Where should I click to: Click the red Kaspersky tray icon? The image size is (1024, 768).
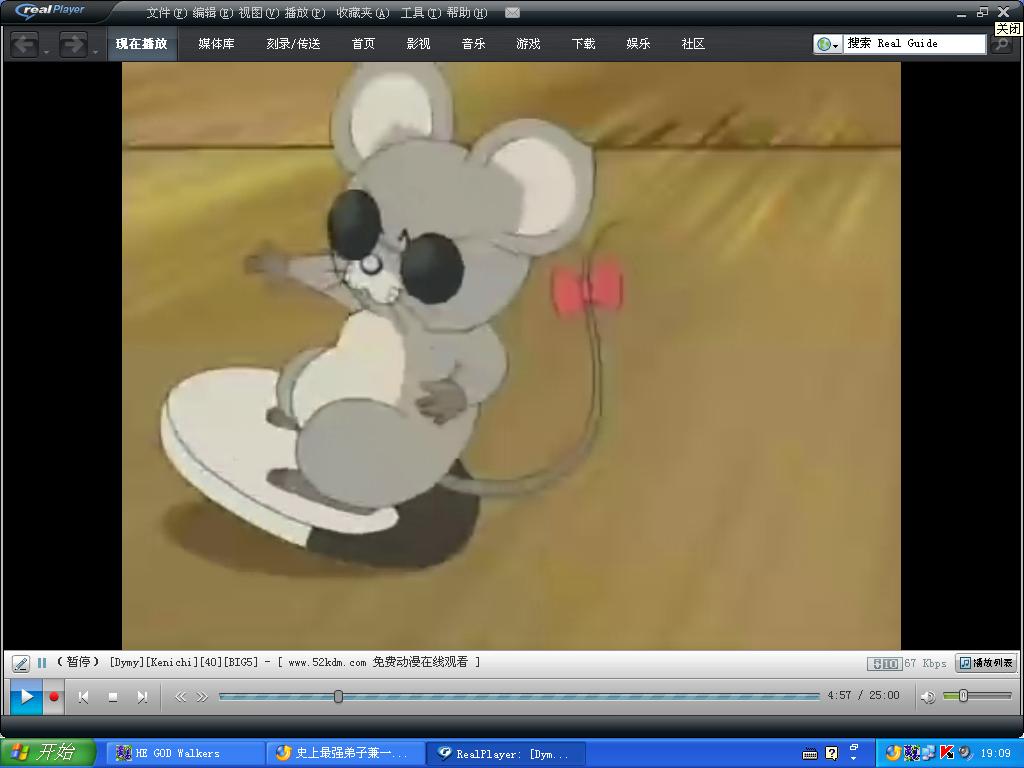pyautogui.click(x=946, y=753)
